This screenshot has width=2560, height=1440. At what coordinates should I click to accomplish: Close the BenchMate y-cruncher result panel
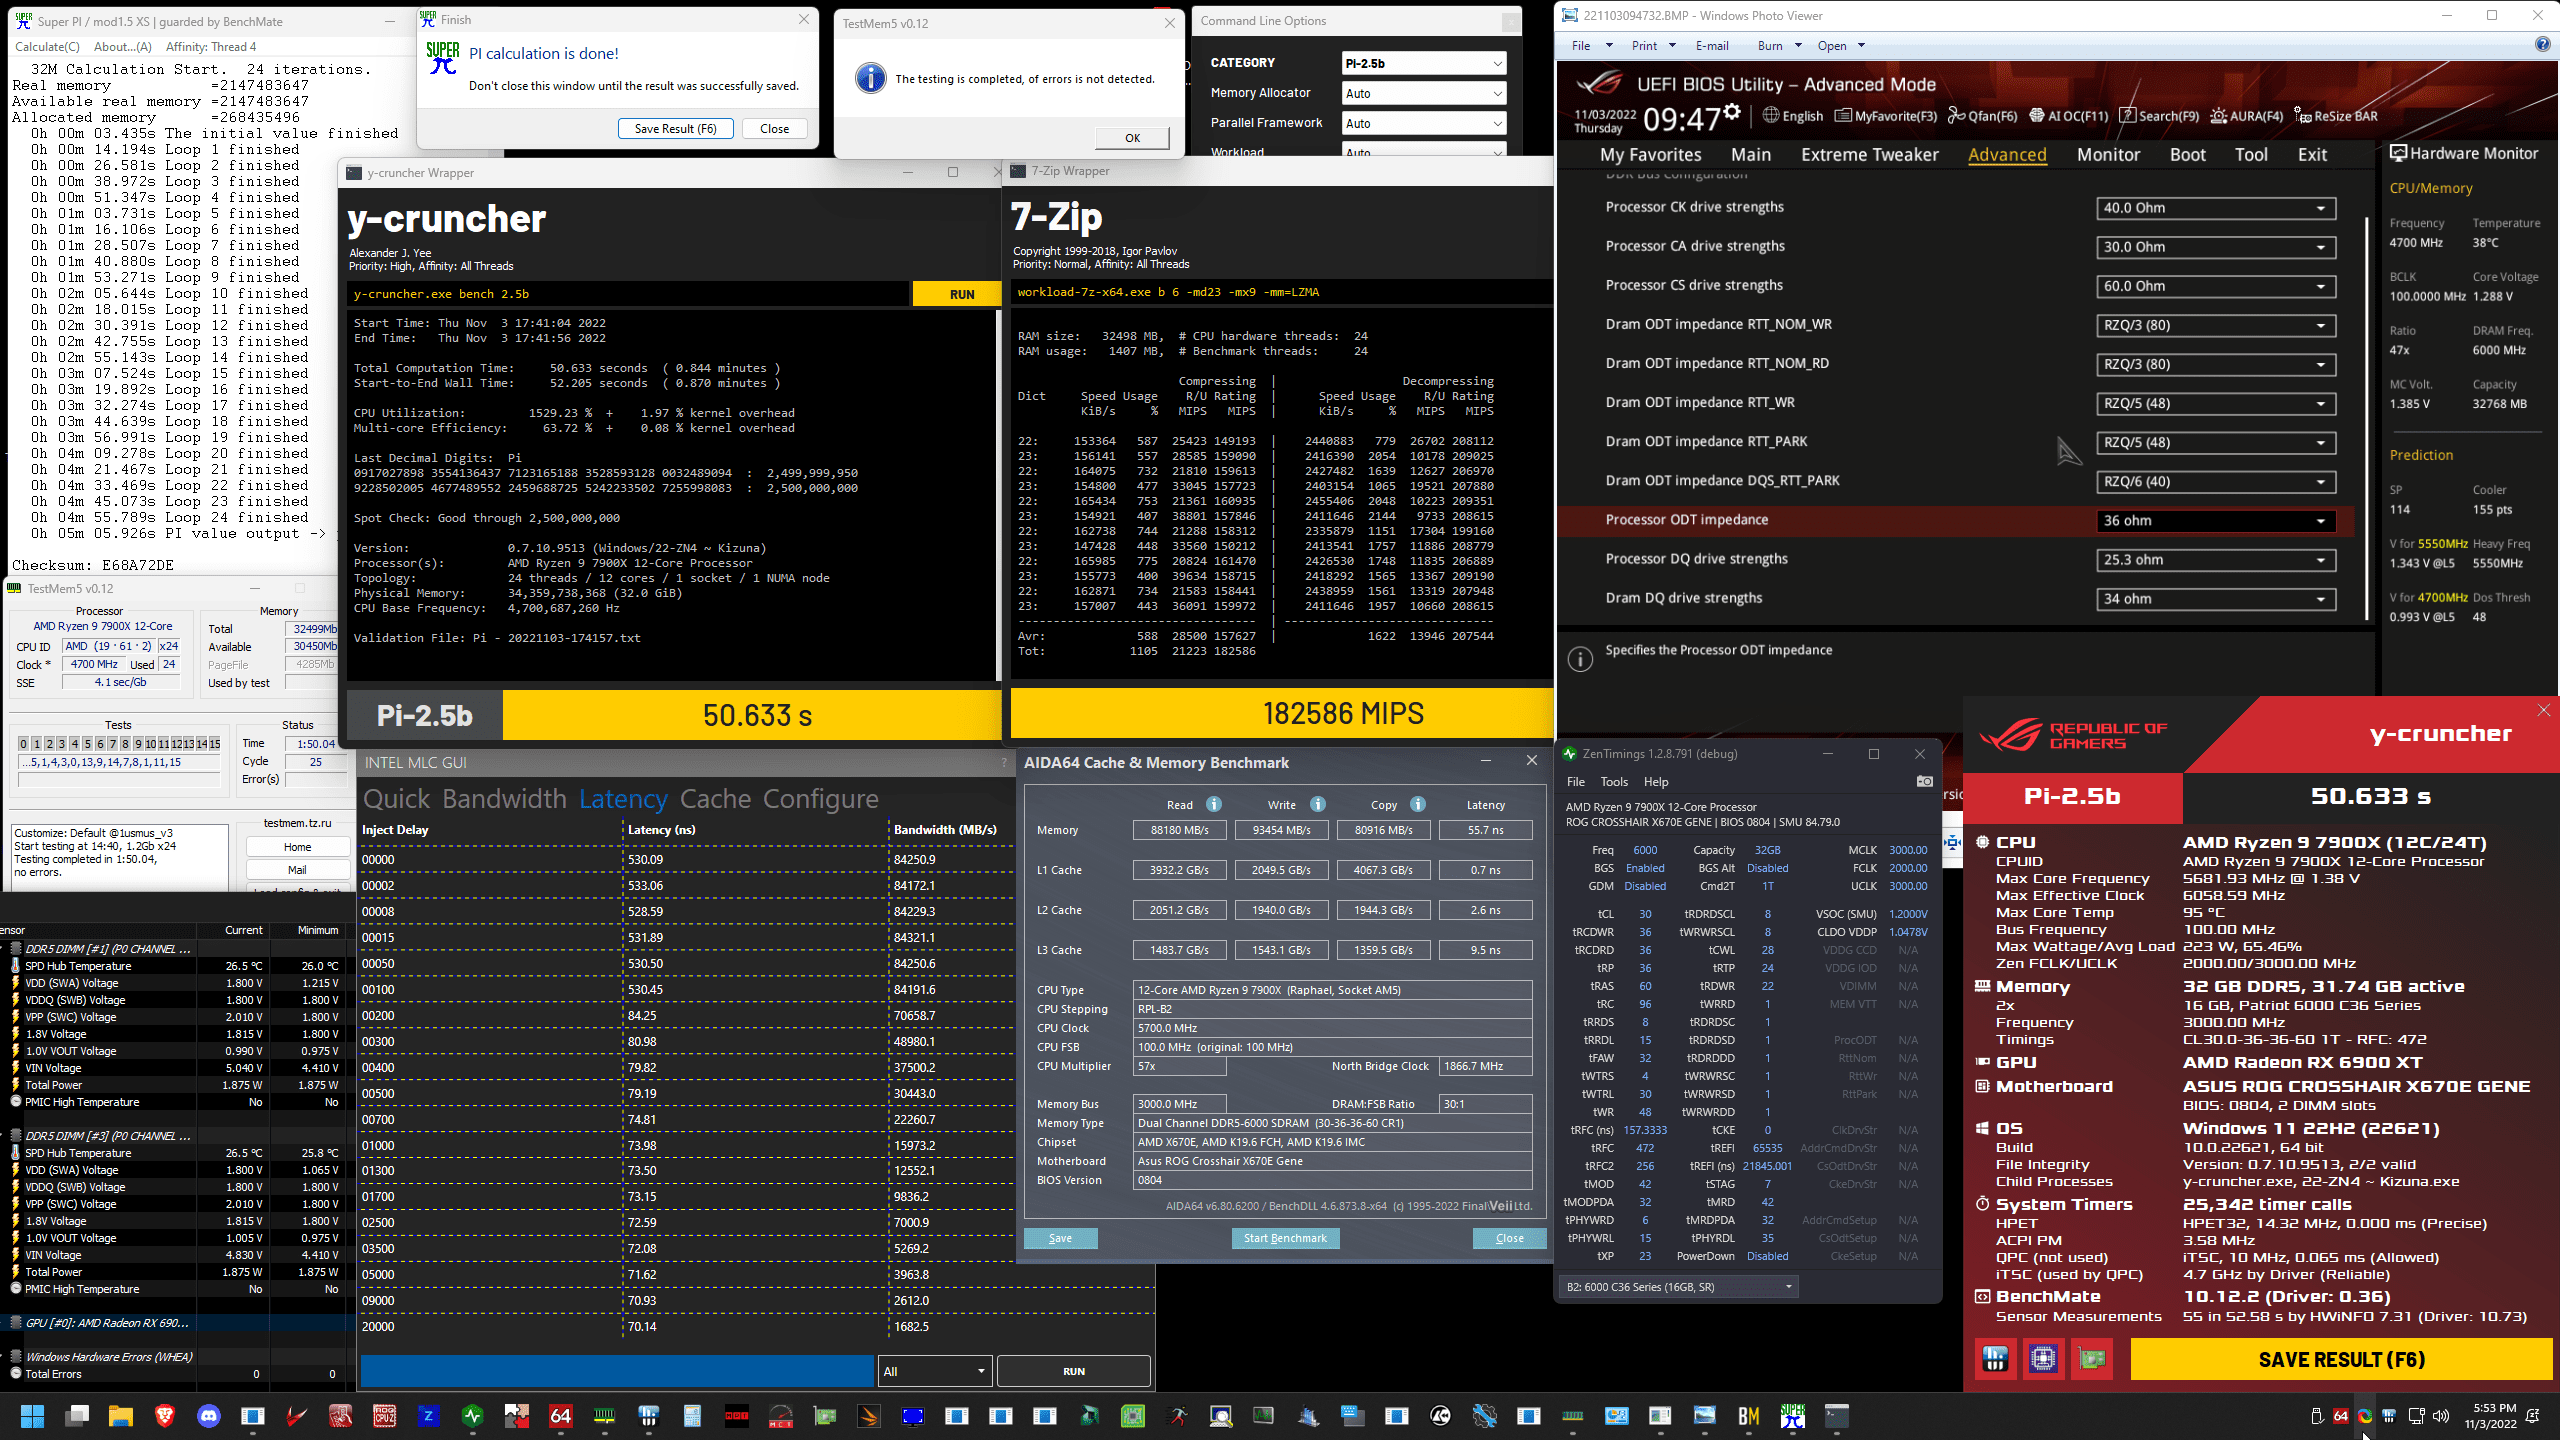2544,710
